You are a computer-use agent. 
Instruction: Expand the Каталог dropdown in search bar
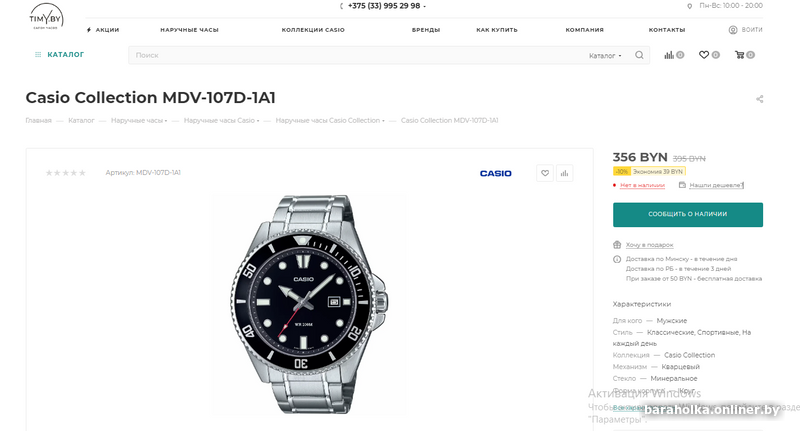(605, 56)
